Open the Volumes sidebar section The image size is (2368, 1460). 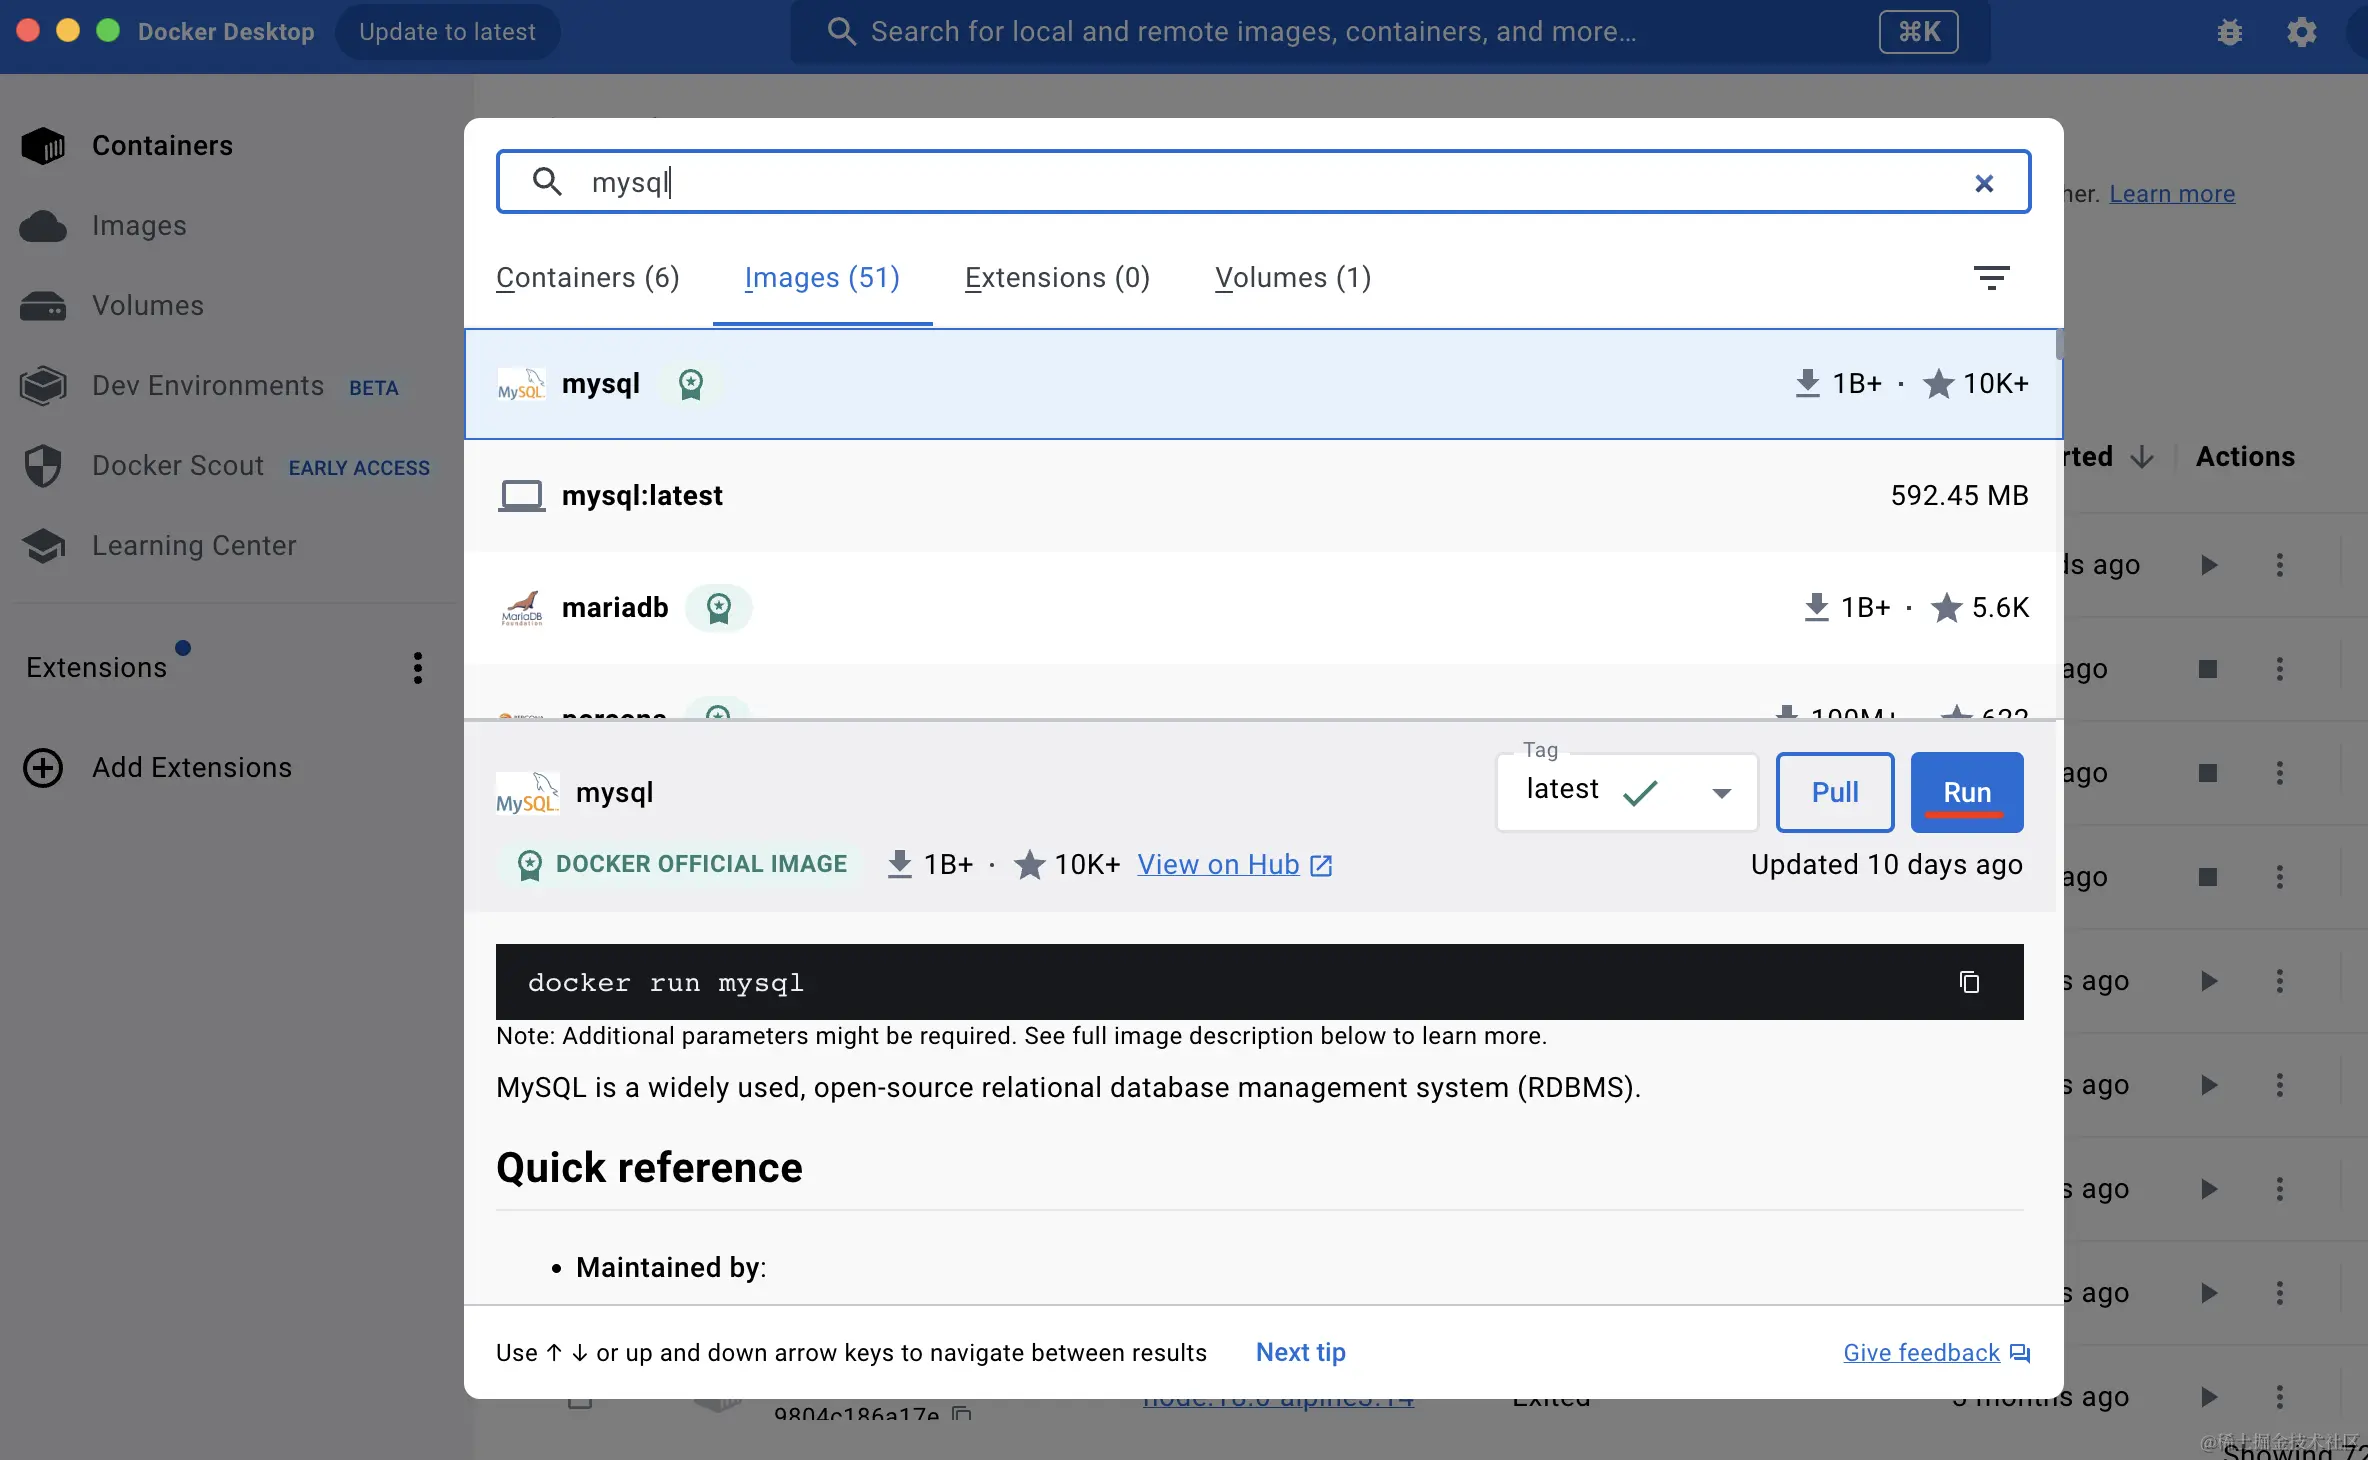click(x=147, y=306)
